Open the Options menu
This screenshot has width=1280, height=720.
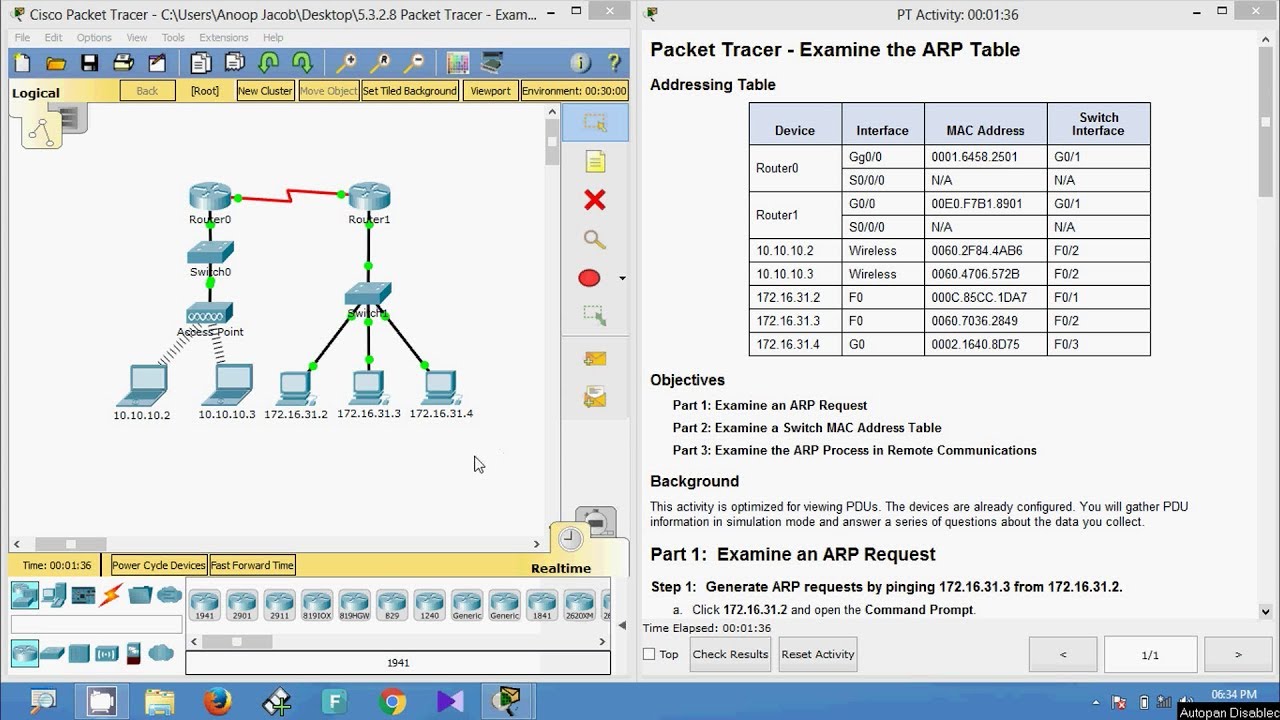[x=94, y=38]
